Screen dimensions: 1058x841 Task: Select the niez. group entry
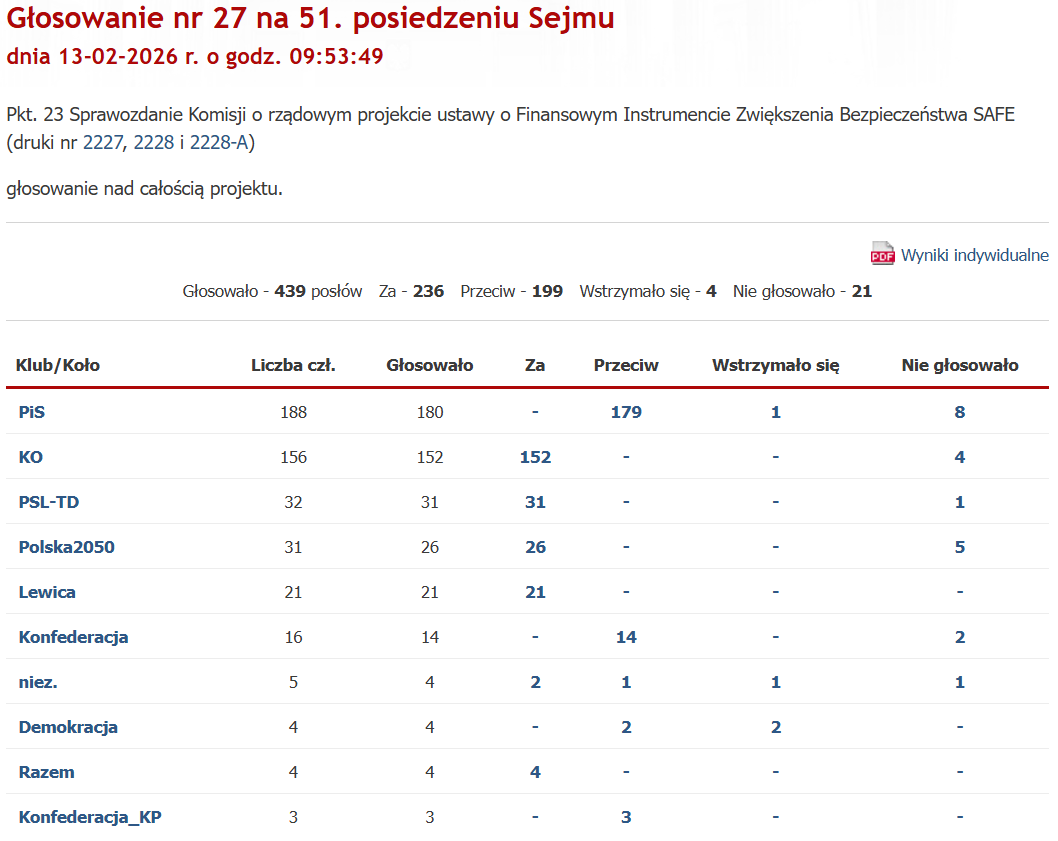[x=36, y=681]
